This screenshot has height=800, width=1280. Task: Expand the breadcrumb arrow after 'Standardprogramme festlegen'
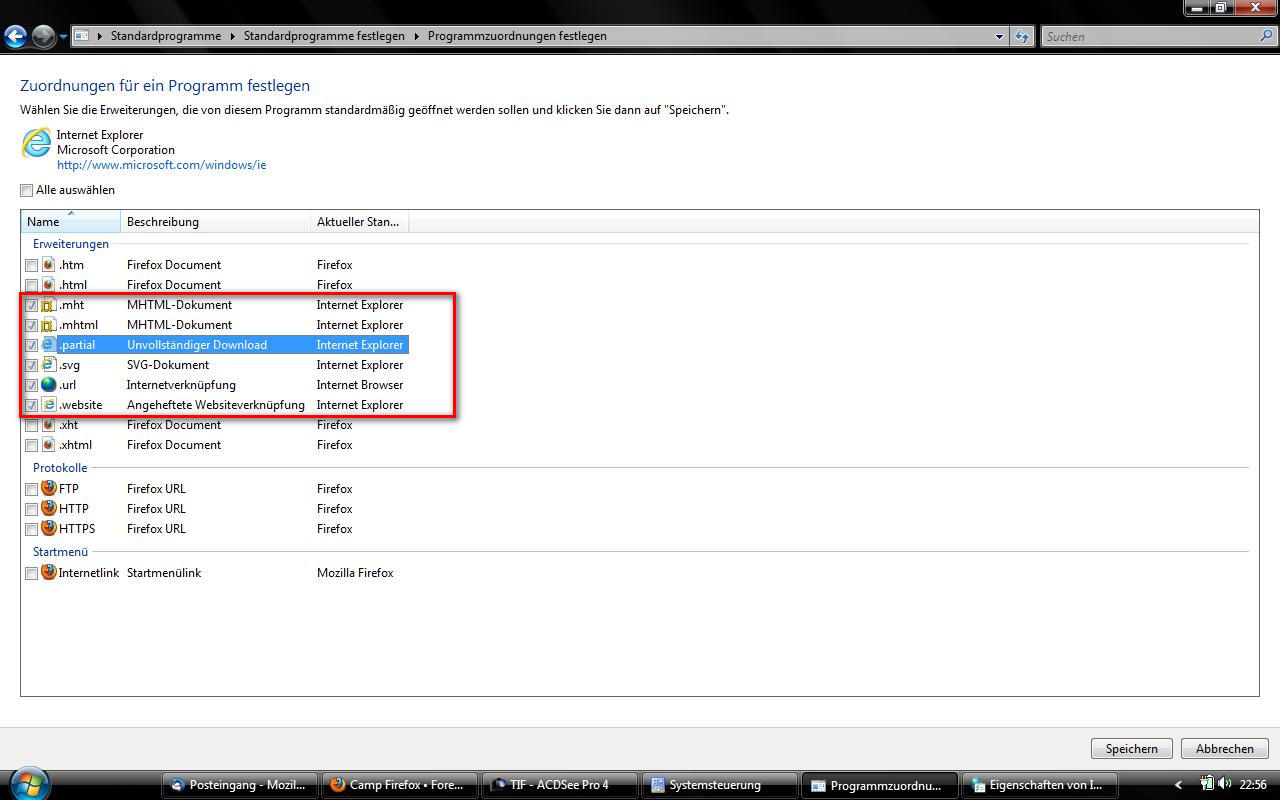pos(416,36)
